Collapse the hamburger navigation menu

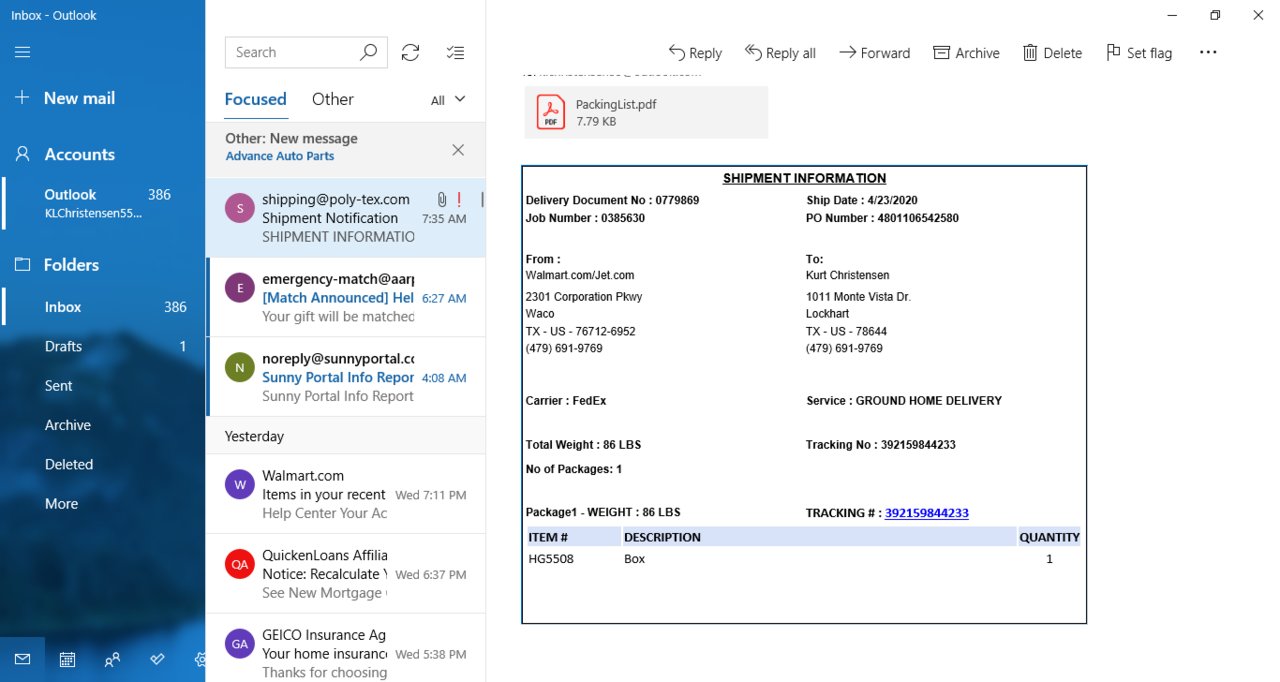pyautogui.click(x=22, y=52)
